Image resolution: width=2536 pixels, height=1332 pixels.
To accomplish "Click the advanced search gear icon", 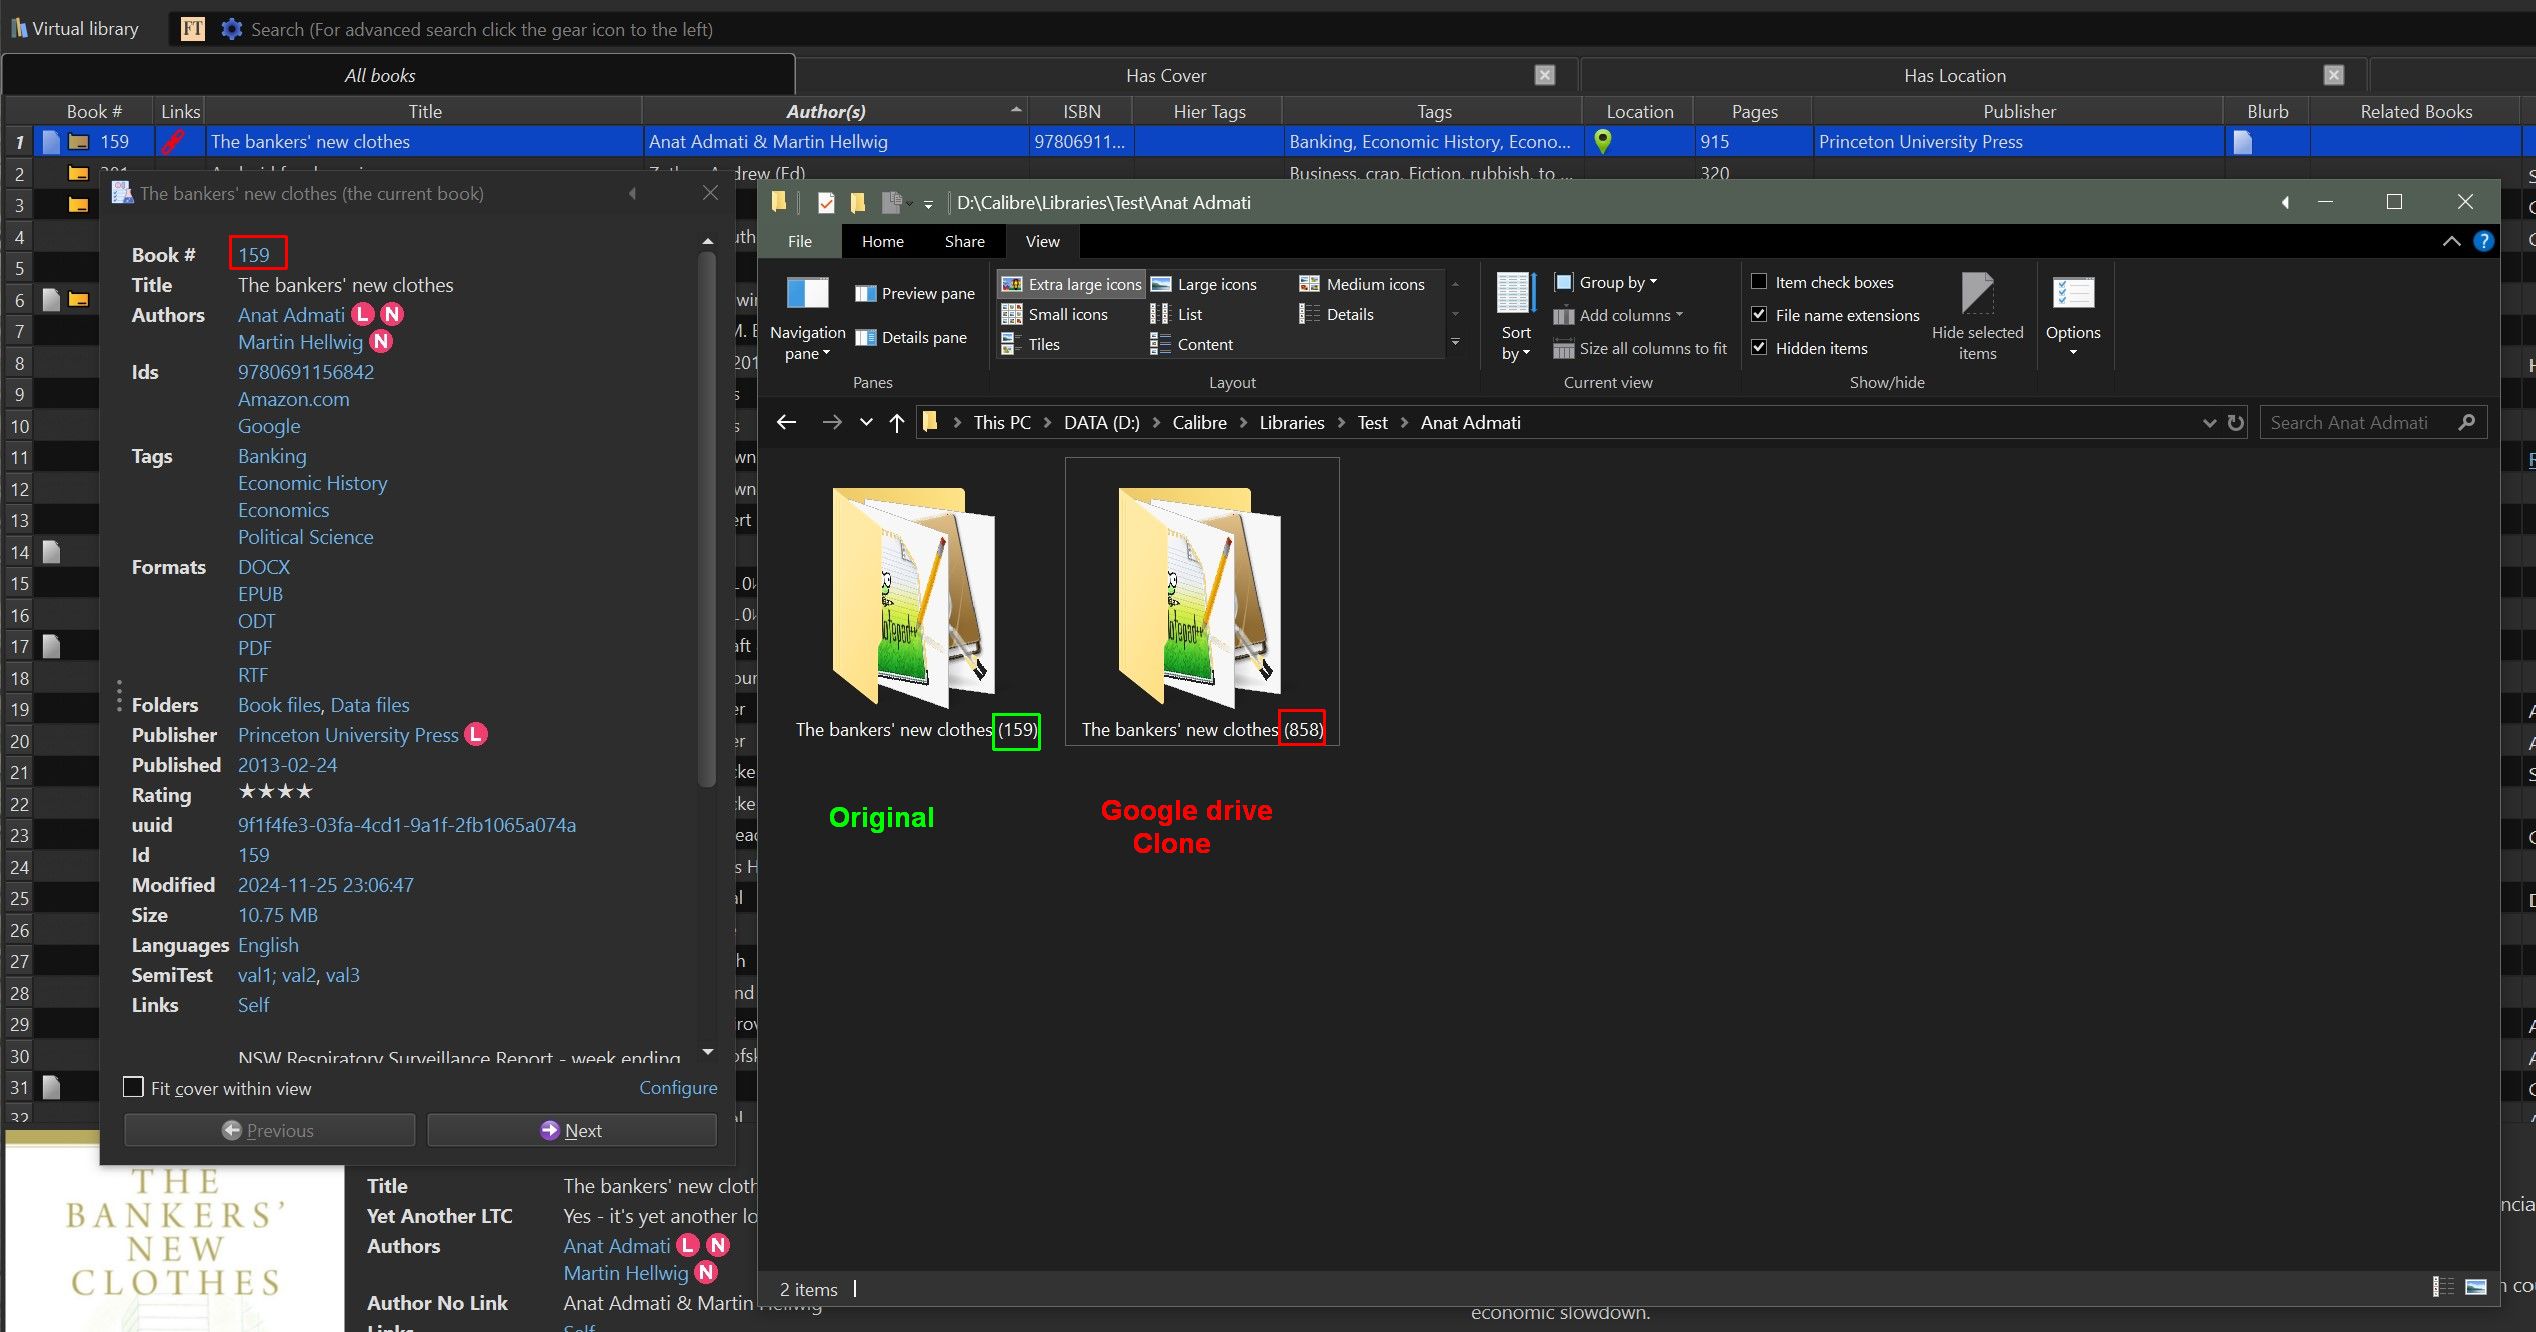I will tap(231, 29).
